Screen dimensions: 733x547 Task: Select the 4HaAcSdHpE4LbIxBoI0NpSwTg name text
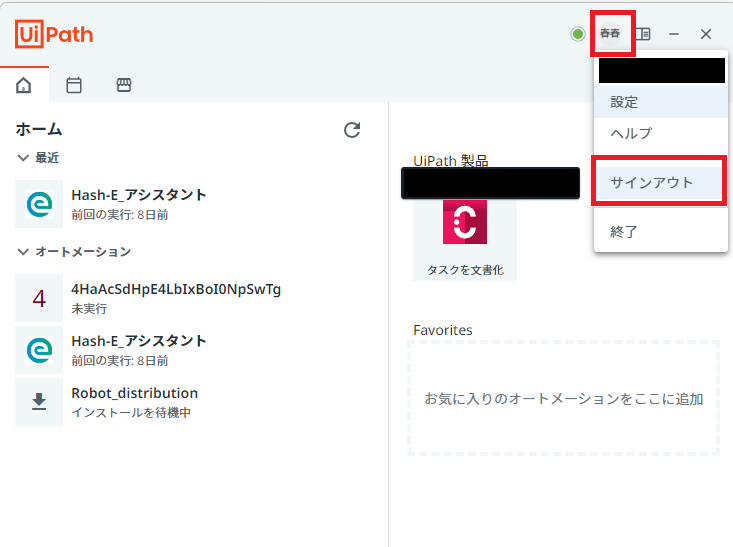[x=176, y=289]
